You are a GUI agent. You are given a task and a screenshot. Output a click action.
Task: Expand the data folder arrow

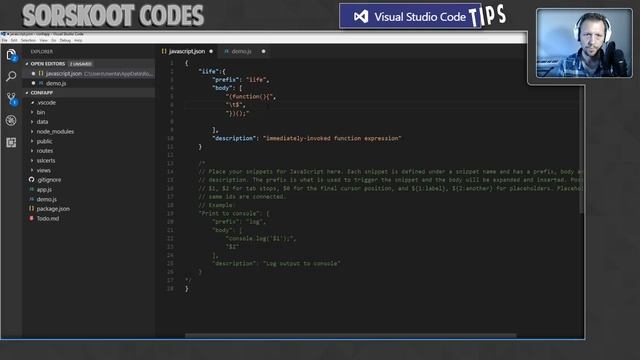[x=32, y=122]
